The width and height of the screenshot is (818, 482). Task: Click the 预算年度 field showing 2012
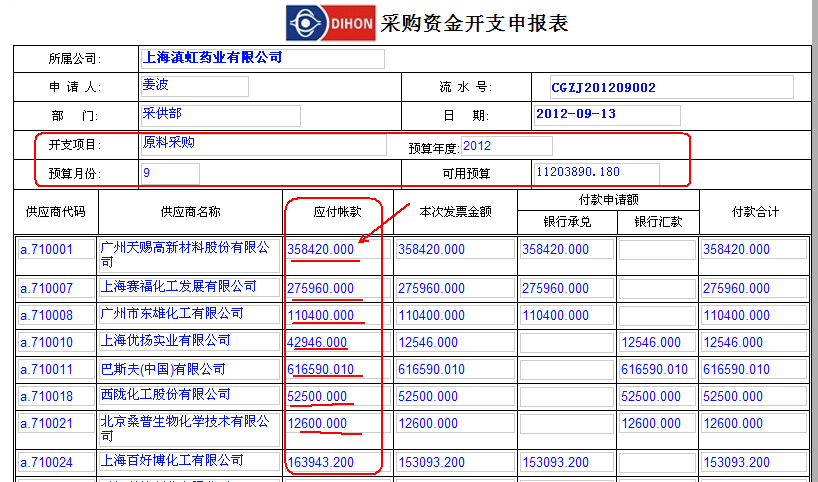pyautogui.click(x=506, y=146)
